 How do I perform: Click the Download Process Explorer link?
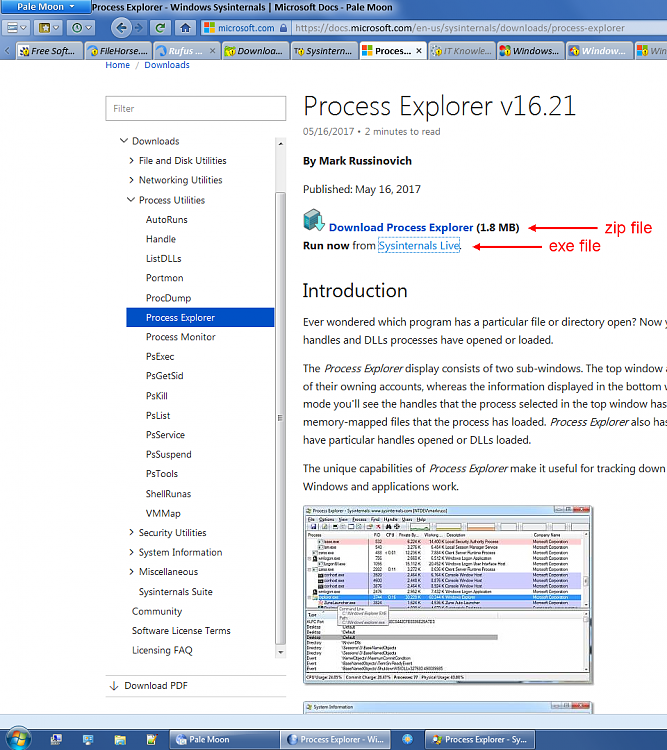tap(400, 228)
